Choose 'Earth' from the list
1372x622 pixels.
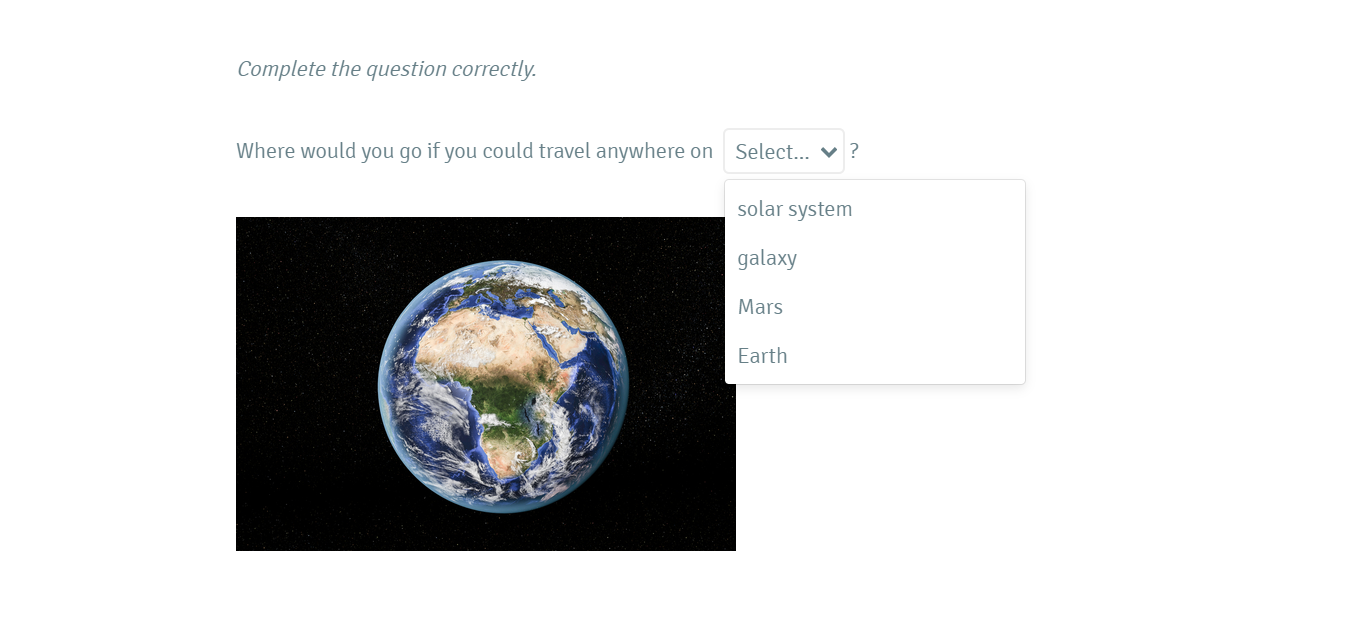(762, 355)
